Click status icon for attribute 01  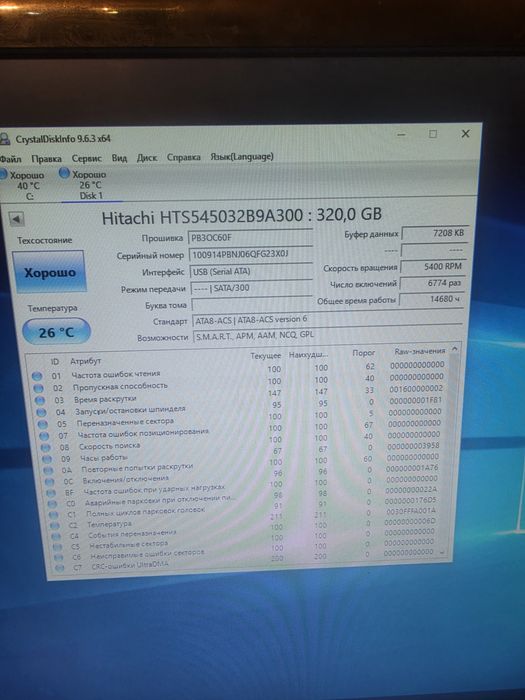point(37,376)
